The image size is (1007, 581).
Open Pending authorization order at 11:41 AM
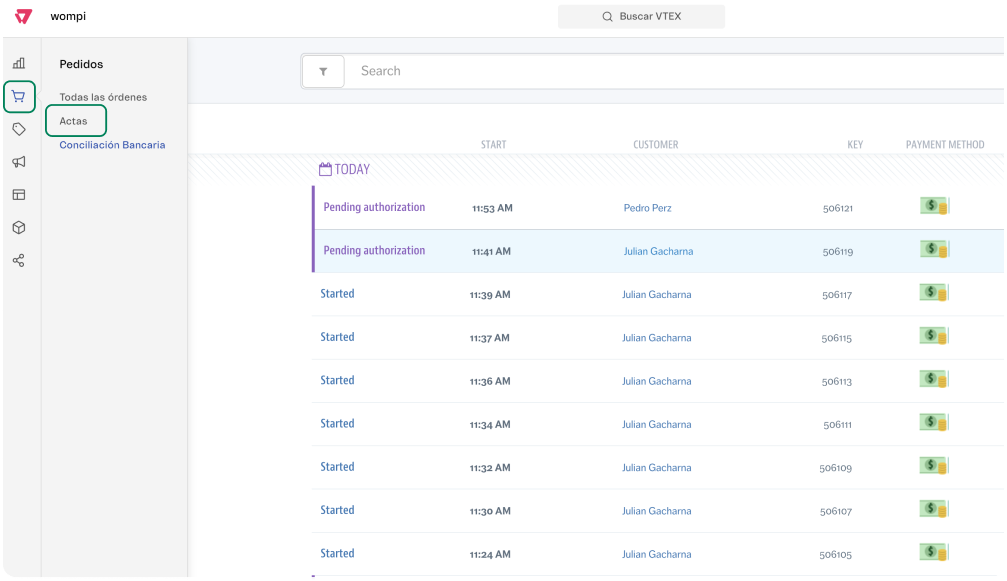pyautogui.click(x=374, y=251)
